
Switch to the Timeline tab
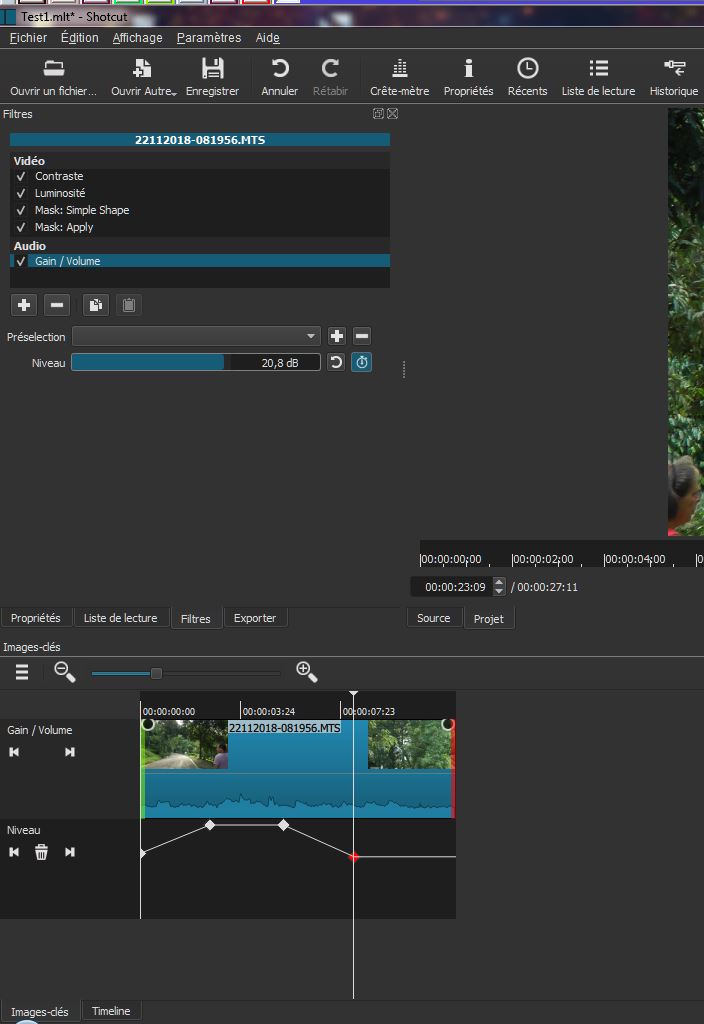pos(111,1011)
